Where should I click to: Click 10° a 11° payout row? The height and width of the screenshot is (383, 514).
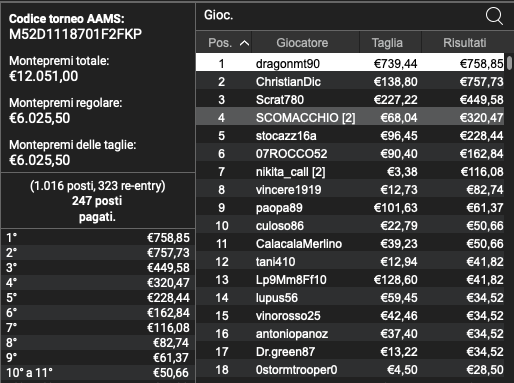click(98, 373)
